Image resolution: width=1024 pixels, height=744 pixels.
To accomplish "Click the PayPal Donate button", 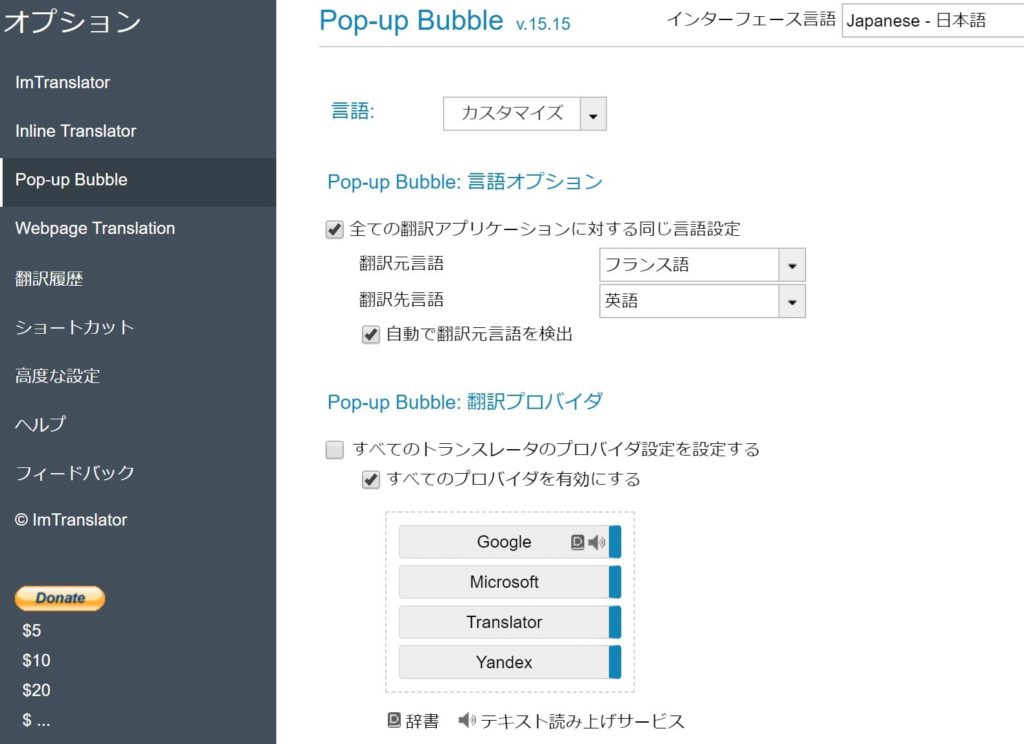I will point(60,598).
